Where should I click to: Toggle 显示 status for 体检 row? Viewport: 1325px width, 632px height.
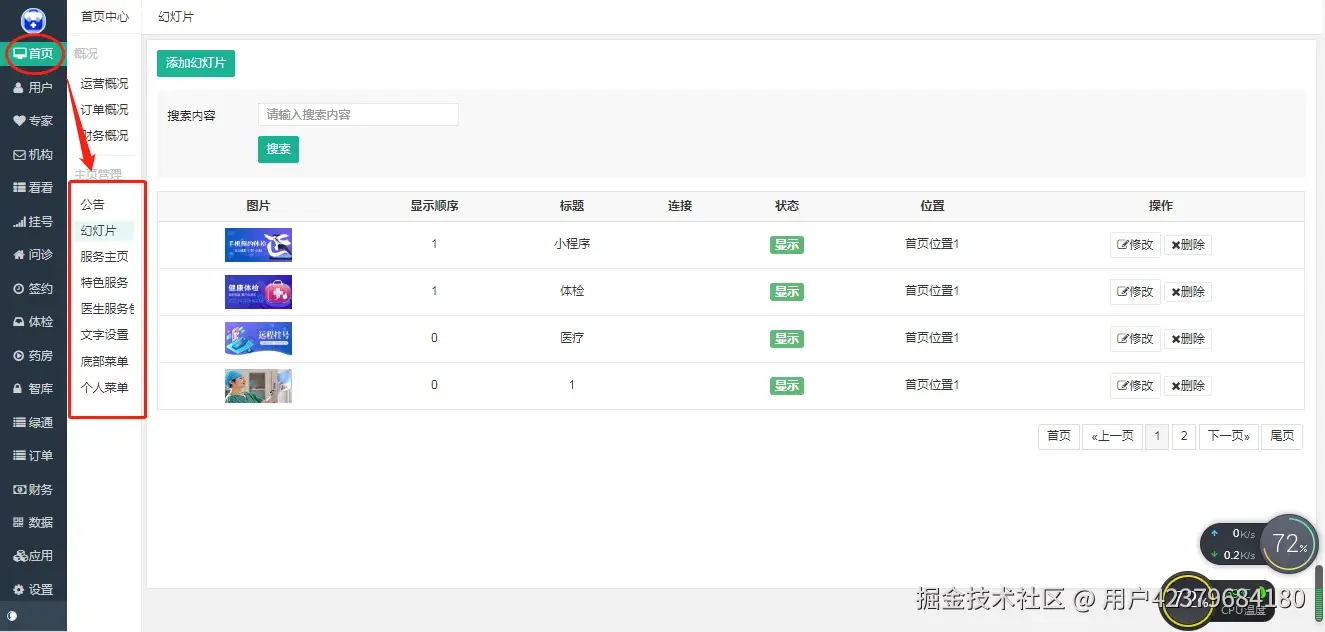click(x=787, y=292)
